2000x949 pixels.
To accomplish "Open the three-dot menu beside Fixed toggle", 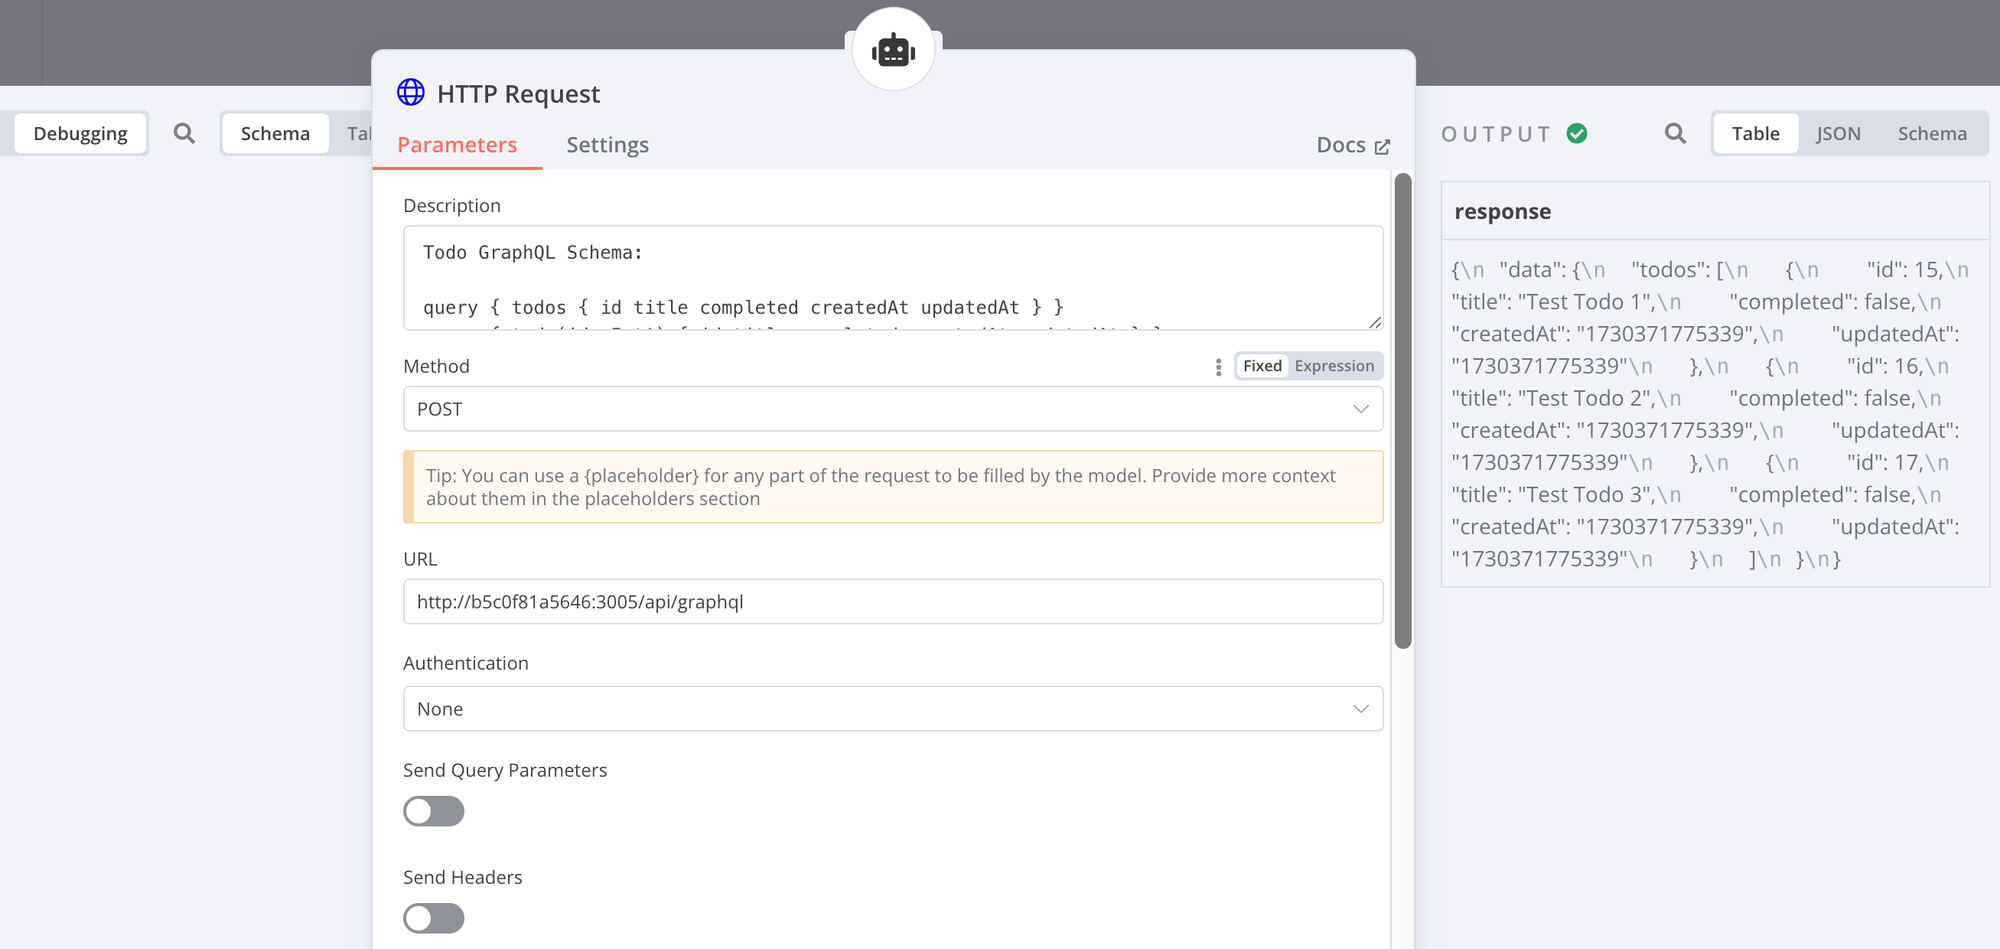I will 1218,366.
